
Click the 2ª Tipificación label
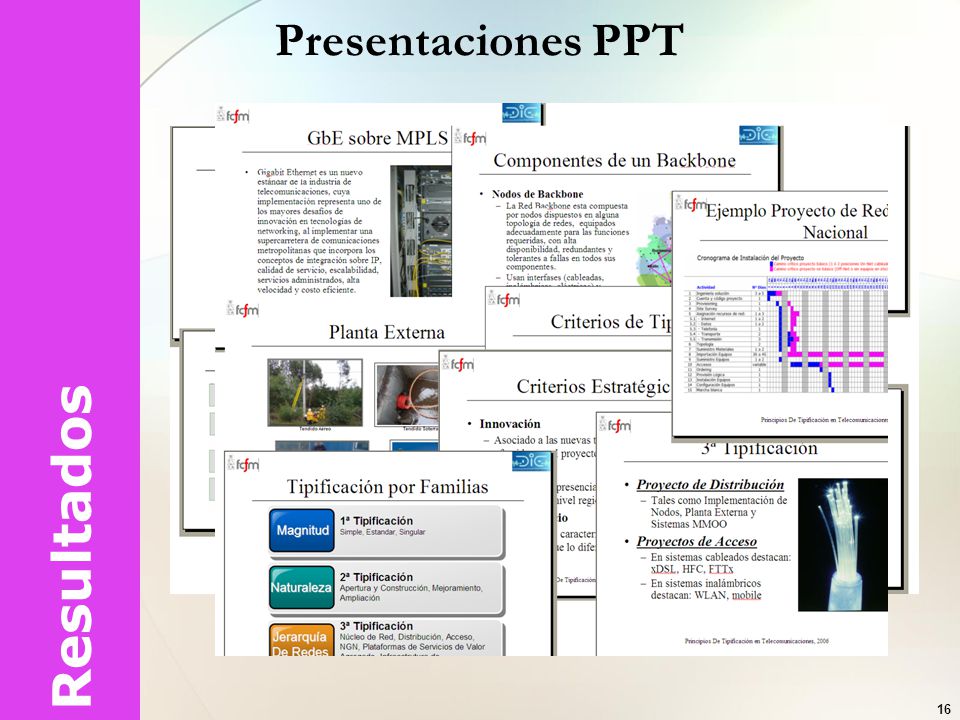[x=377, y=577]
